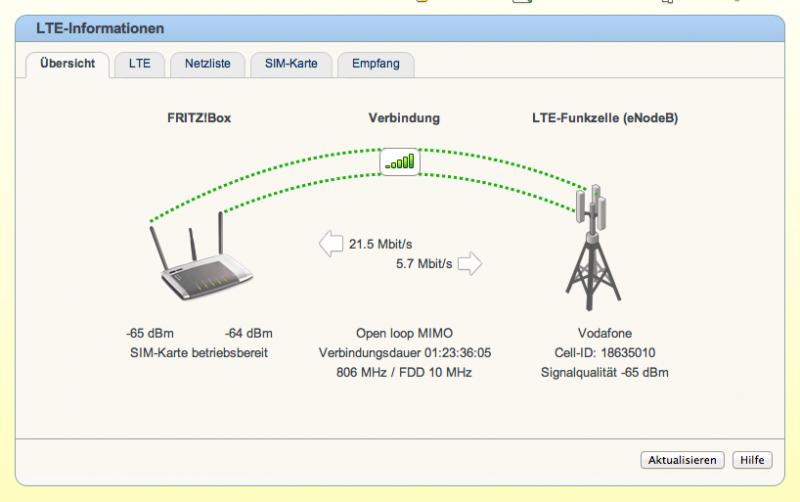Select the SIM-Karte tab
This screenshot has height=502, width=800.
pos(291,64)
